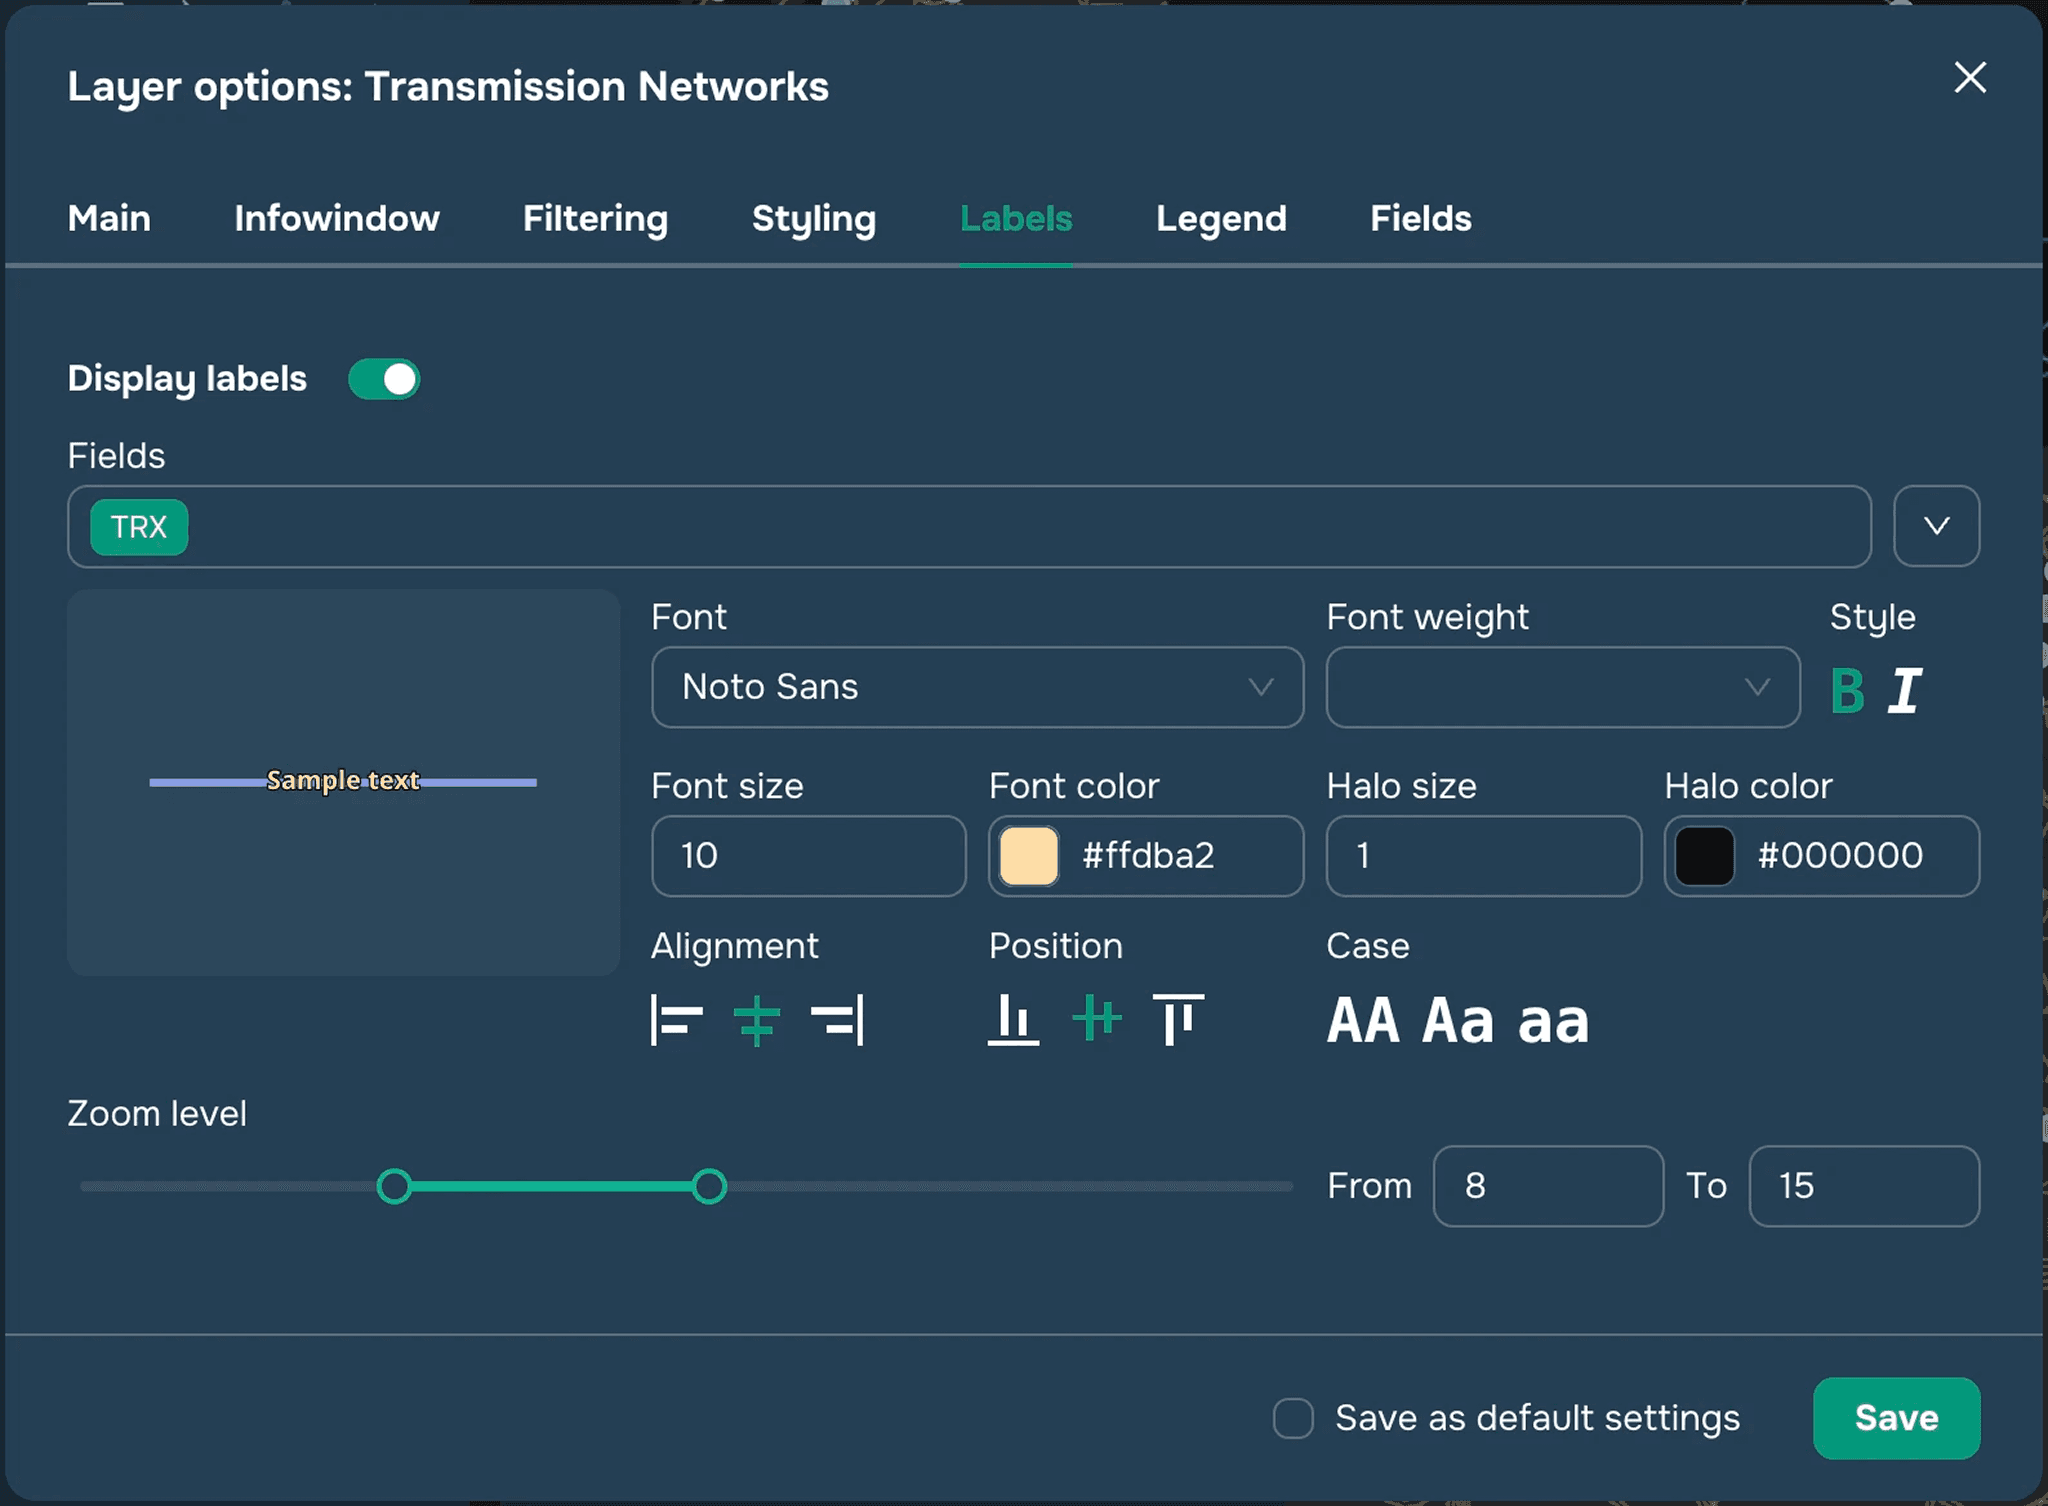Click the Save button
The image size is (2048, 1506).
(1896, 1418)
